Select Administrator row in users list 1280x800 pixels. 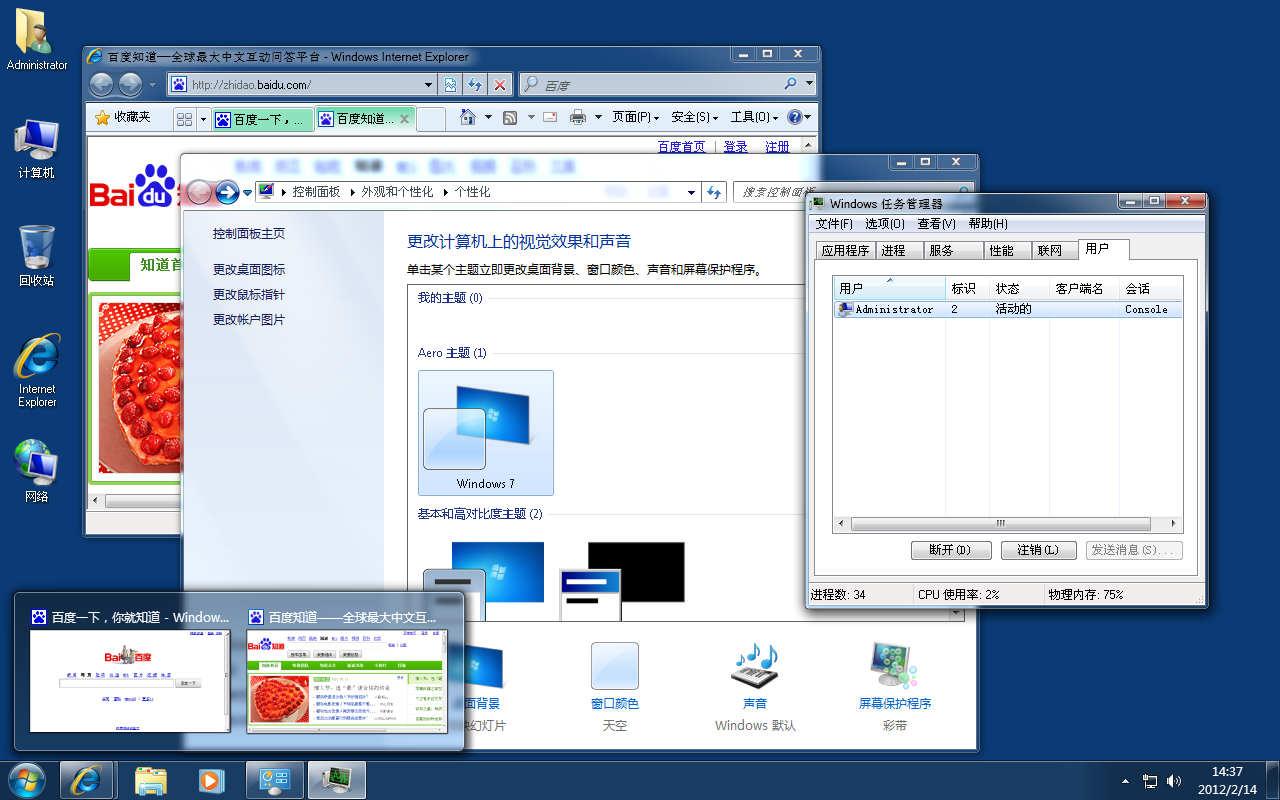click(1008, 310)
